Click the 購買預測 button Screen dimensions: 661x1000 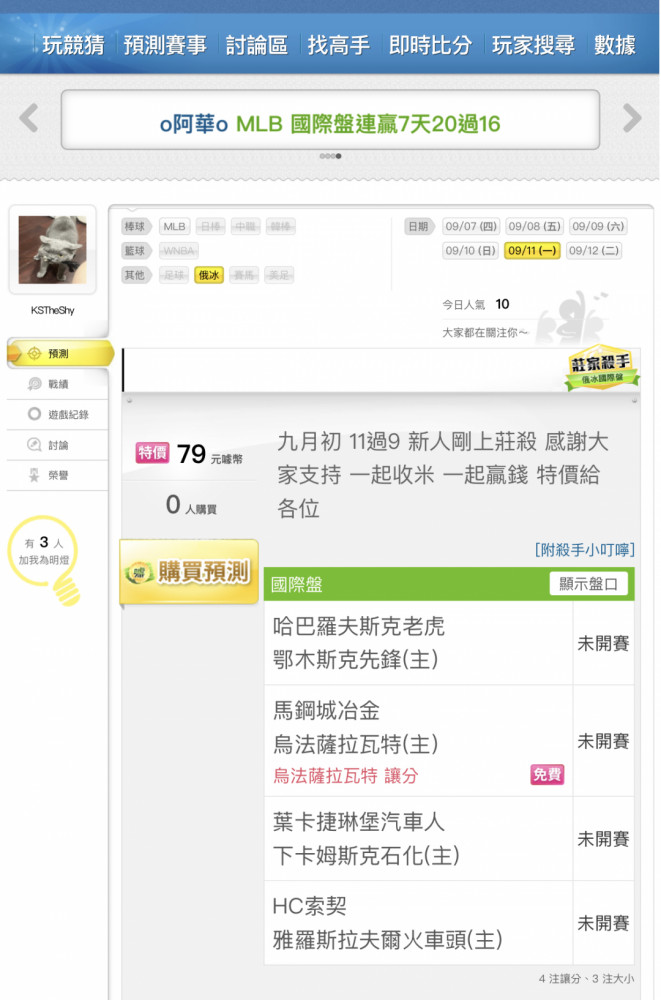(189, 571)
